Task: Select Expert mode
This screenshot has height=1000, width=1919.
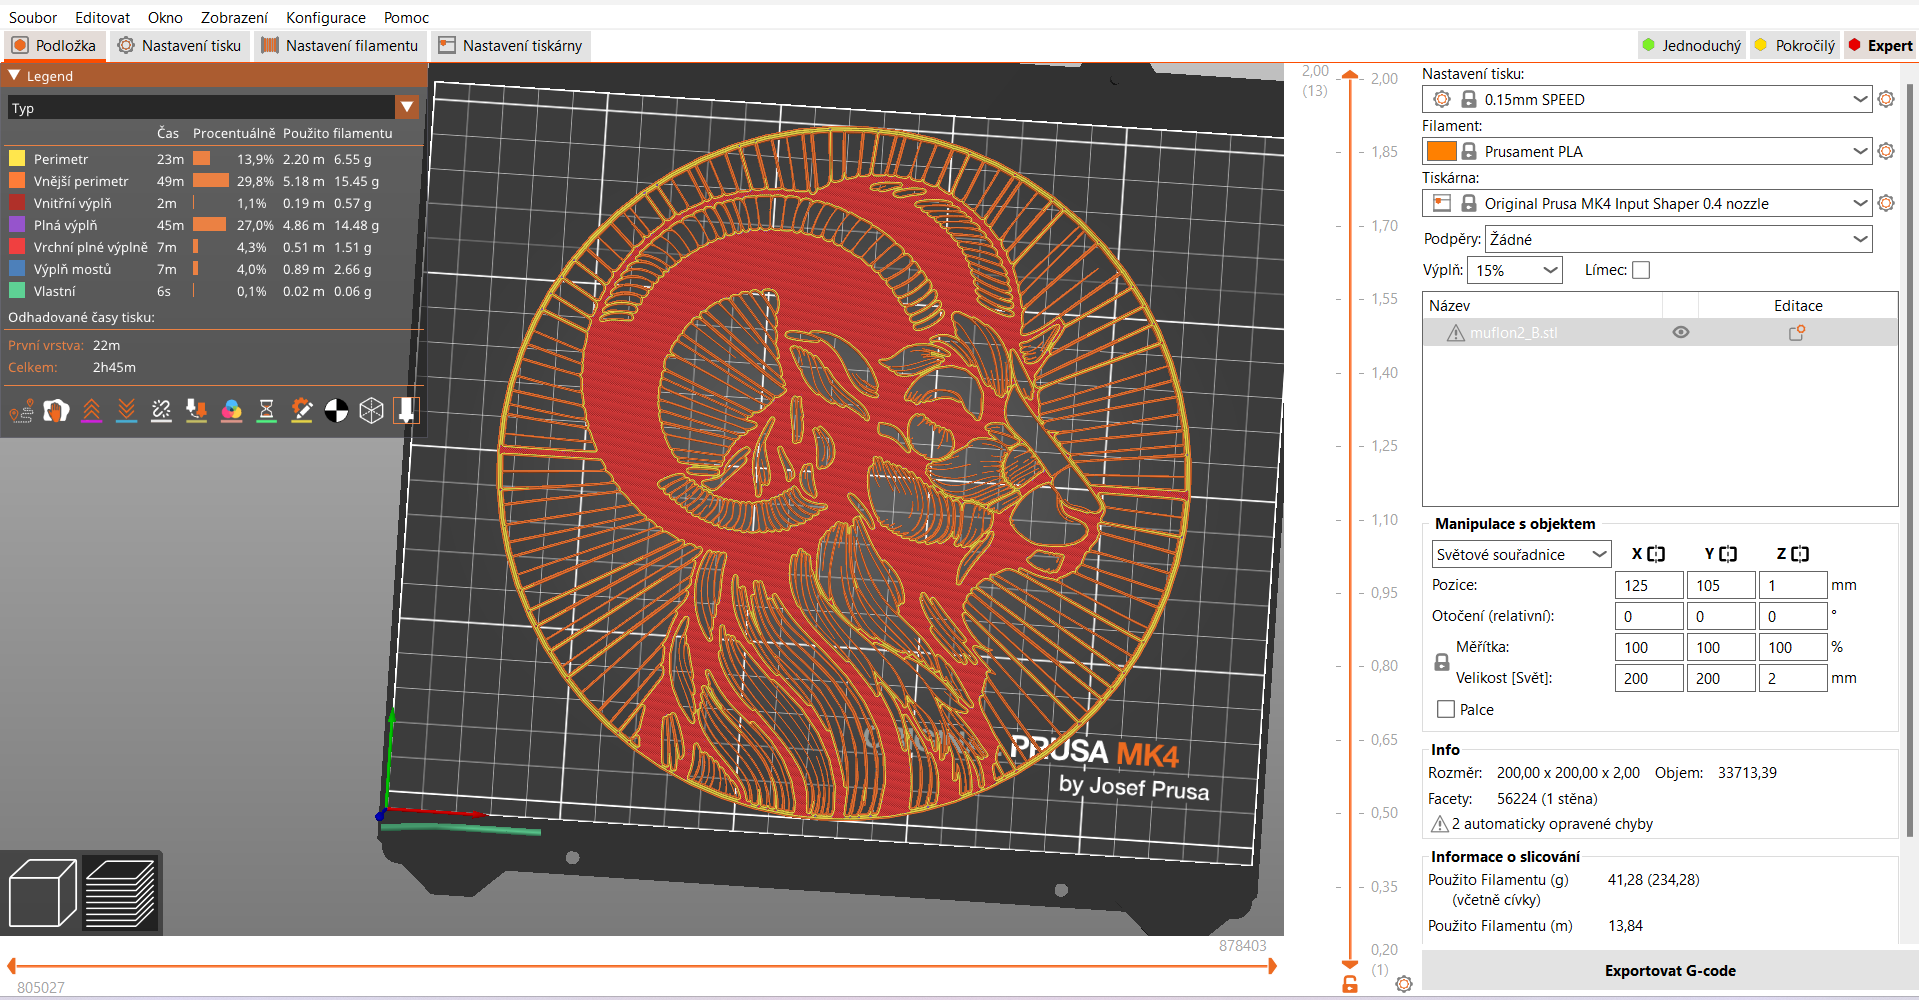Action: 1880,45
